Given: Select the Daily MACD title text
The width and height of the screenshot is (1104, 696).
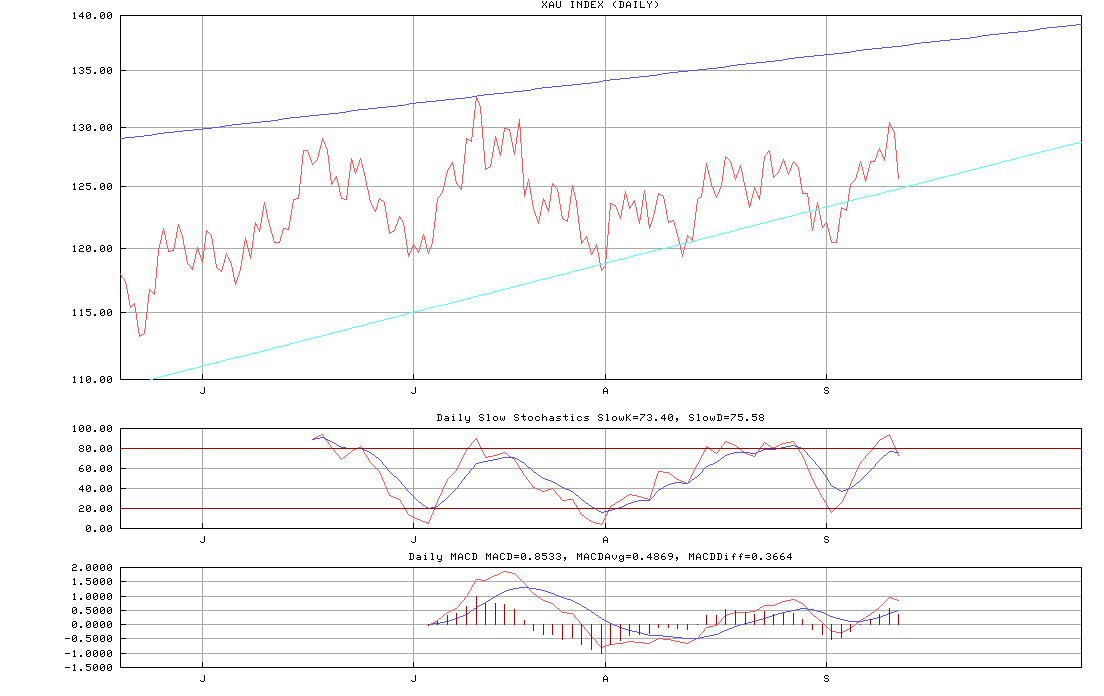Looking at the screenshot, I should click(x=600, y=556).
